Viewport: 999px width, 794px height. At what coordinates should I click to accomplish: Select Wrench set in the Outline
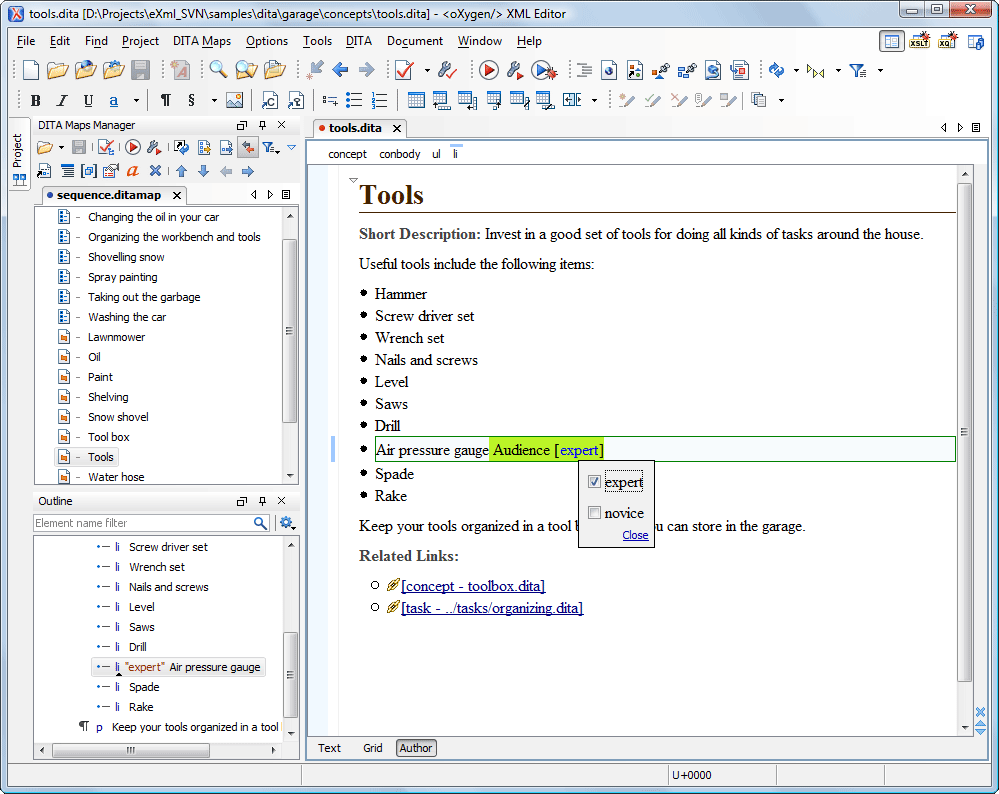click(x=157, y=567)
